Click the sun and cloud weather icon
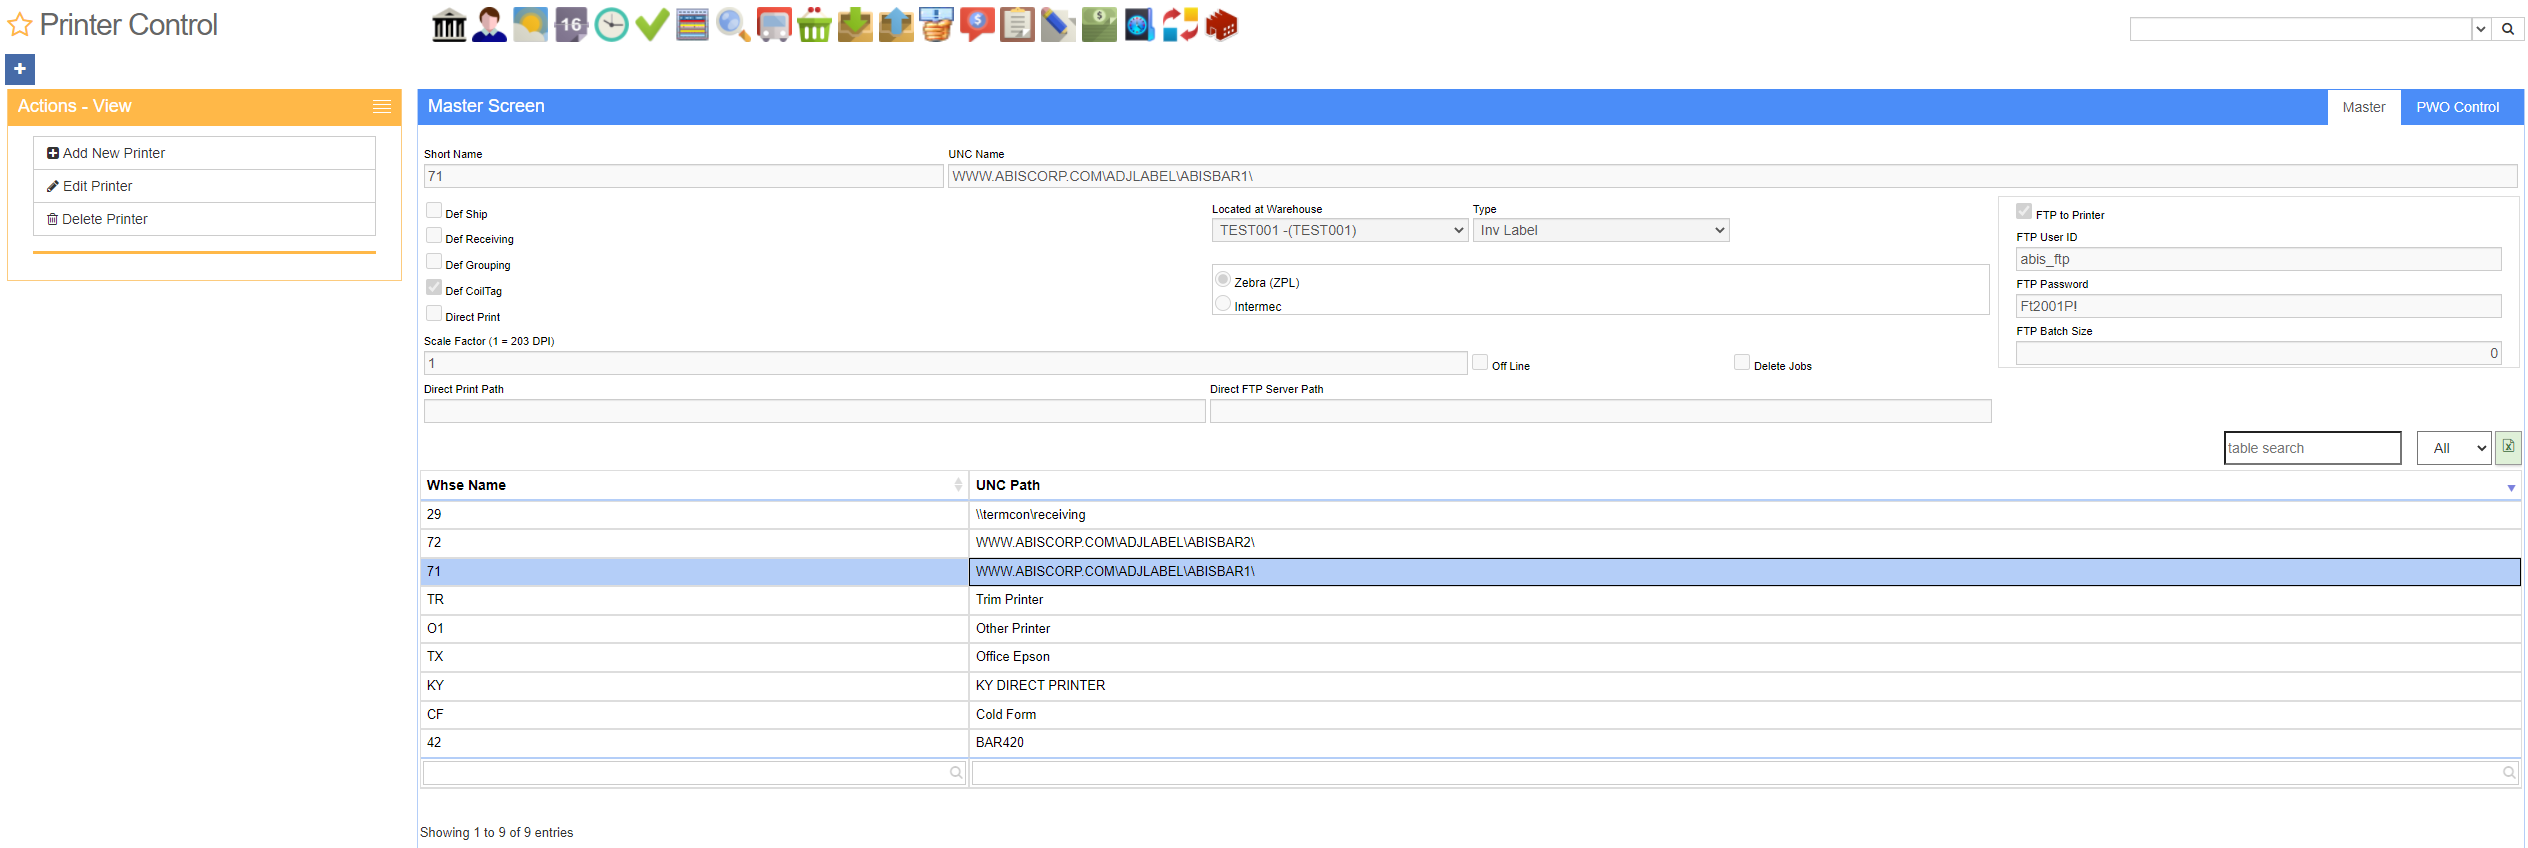Viewport: 2528px width, 848px height. coord(530,25)
